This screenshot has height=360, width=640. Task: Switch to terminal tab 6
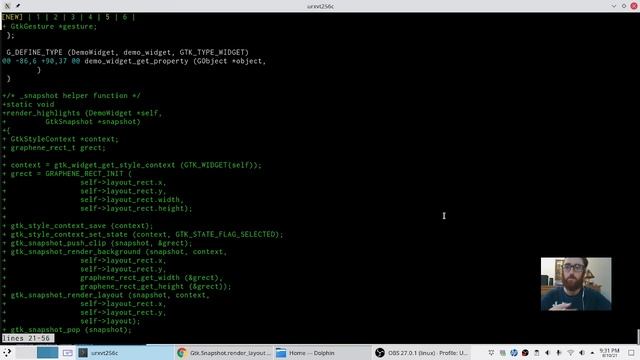click(x=125, y=17)
